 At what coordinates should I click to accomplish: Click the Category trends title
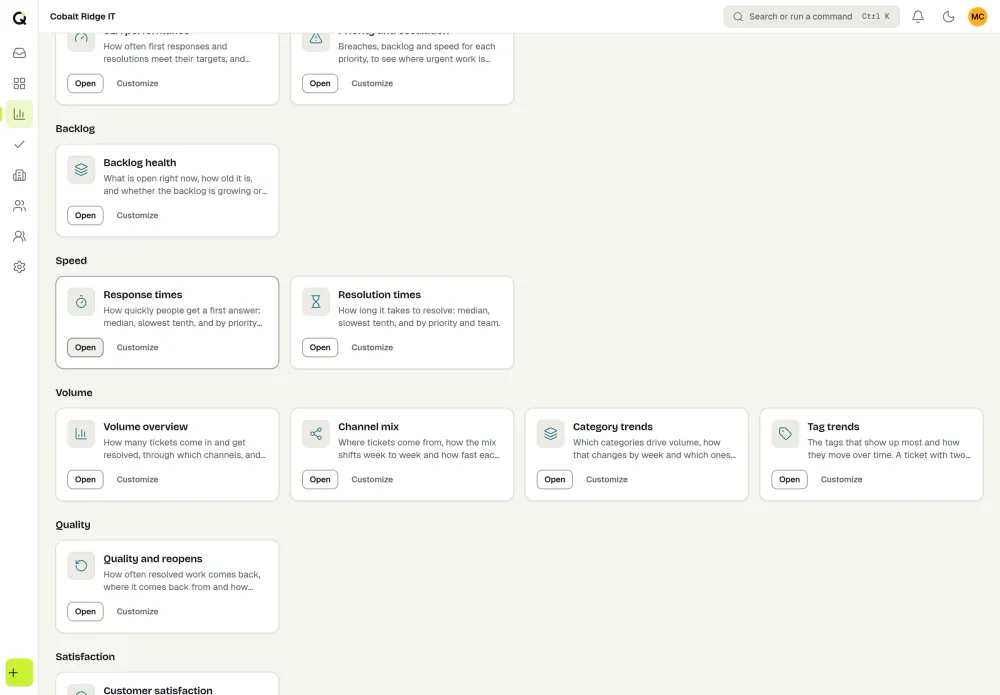[x=613, y=427]
